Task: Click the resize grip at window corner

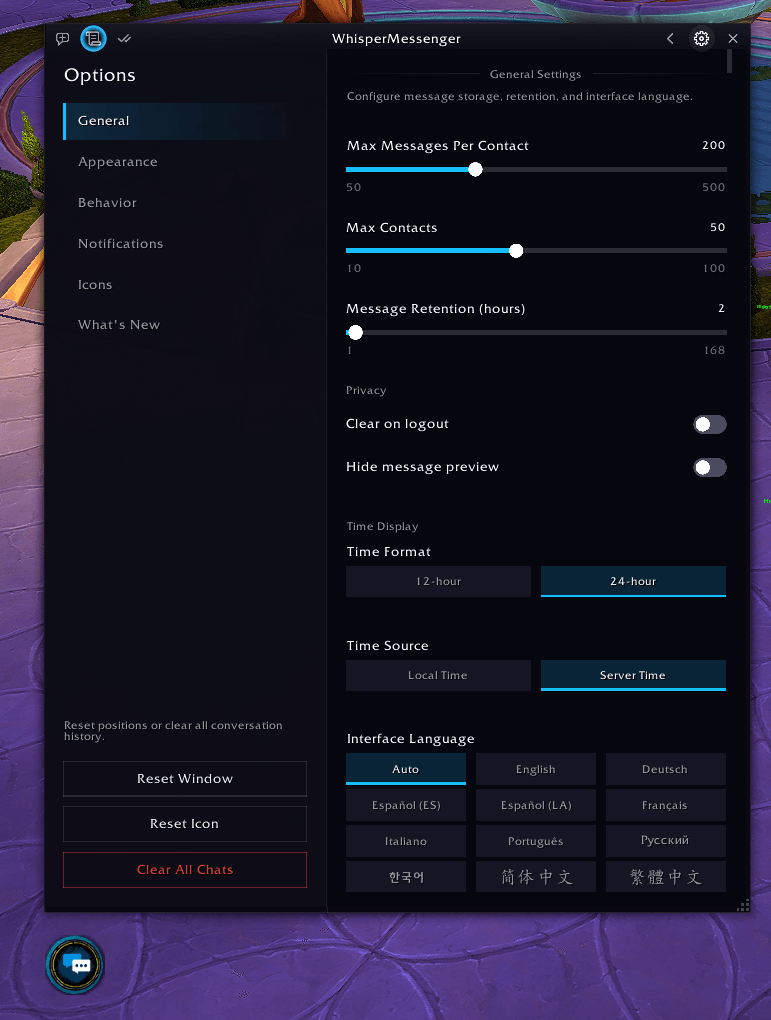Action: (x=743, y=905)
